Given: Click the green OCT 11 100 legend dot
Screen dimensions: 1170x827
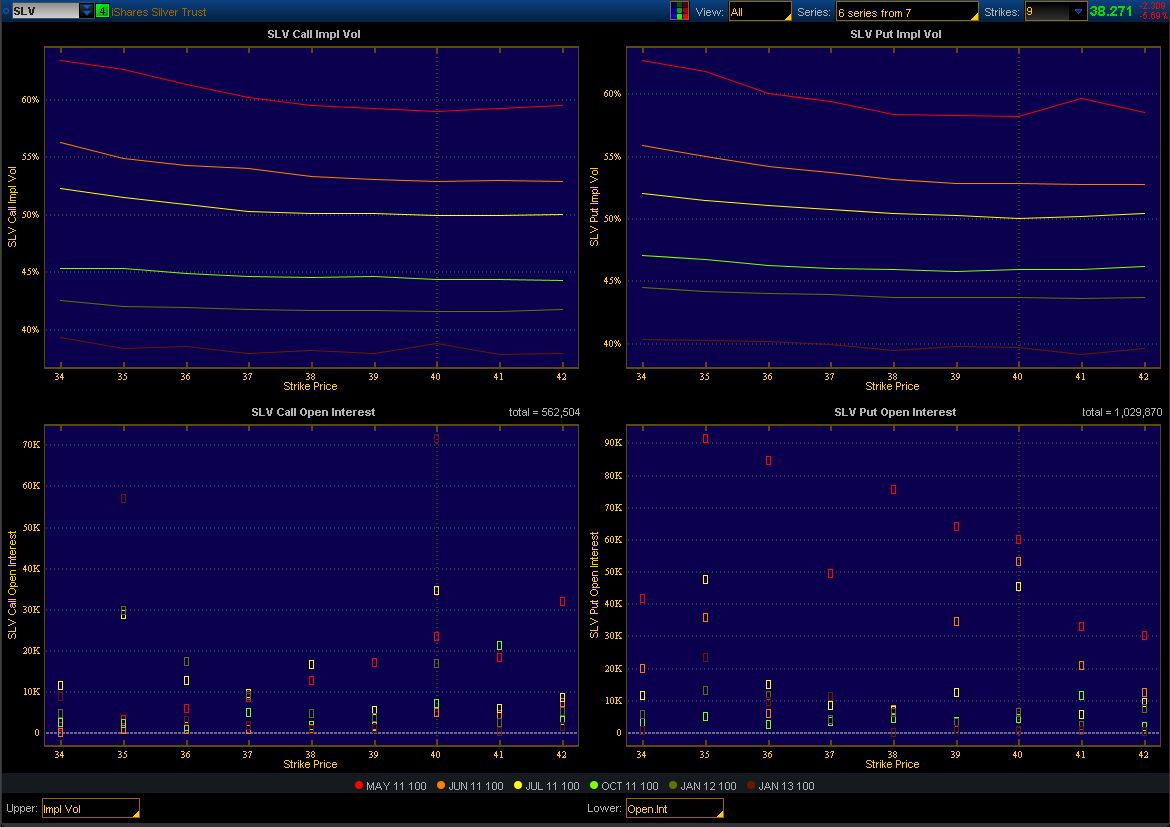Looking at the screenshot, I should (x=594, y=785).
